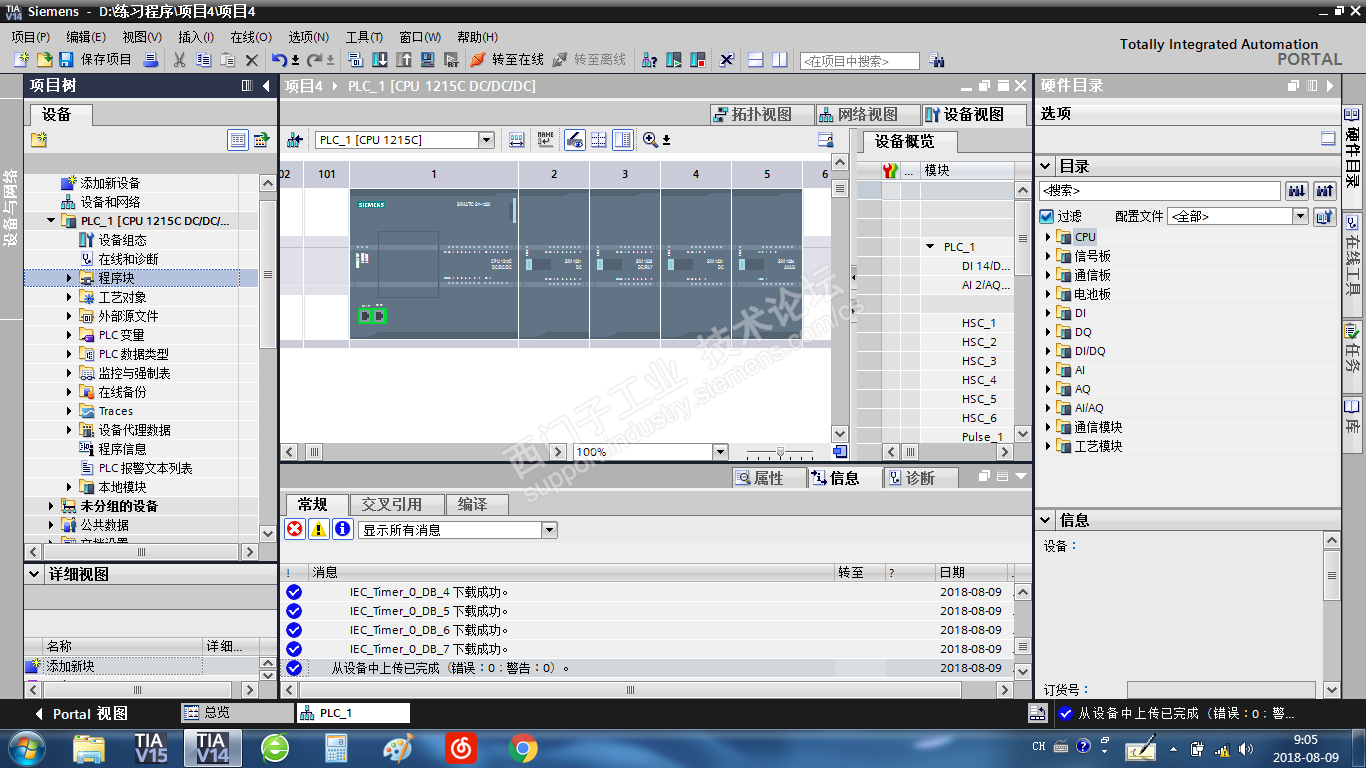The width and height of the screenshot is (1366, 768).
Task: Click the Windows Start button
Action: [27, 748]
